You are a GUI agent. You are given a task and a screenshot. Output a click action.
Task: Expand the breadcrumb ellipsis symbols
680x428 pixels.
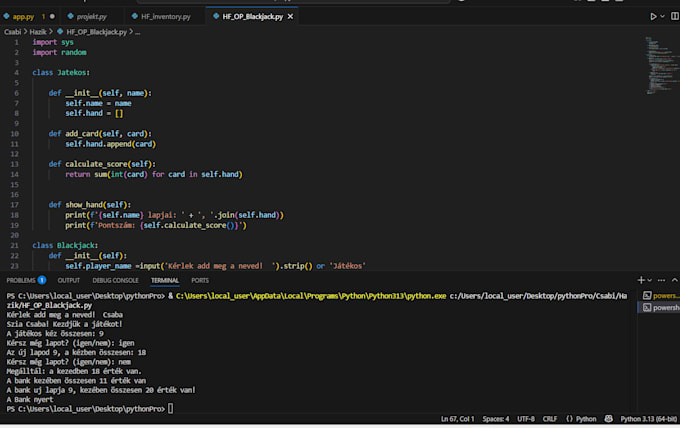coord(137,32)
